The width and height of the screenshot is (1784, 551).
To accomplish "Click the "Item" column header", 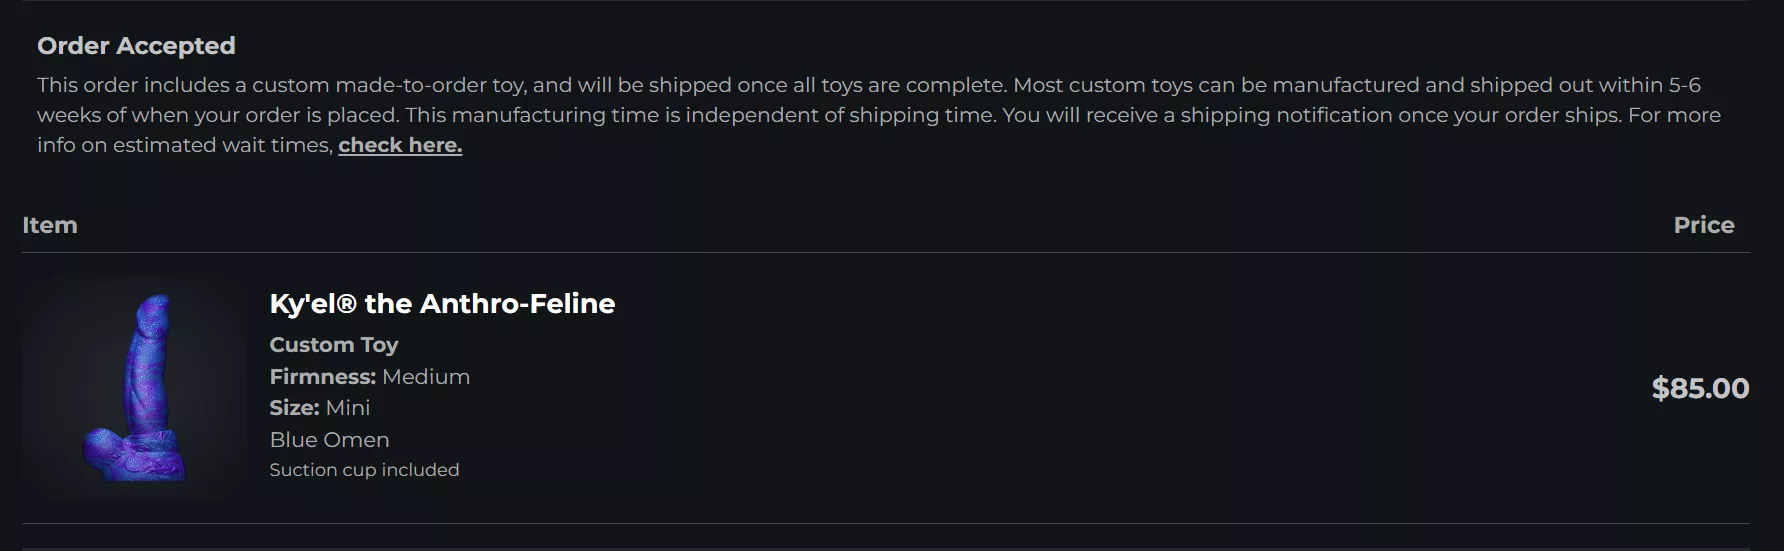I will click(x=50, y=225).
